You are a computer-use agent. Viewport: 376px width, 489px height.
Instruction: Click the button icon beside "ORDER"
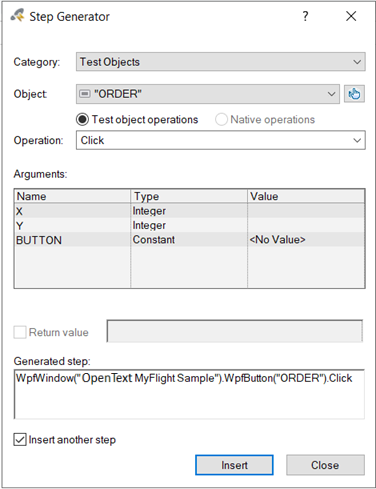click(x=85, y=94)
